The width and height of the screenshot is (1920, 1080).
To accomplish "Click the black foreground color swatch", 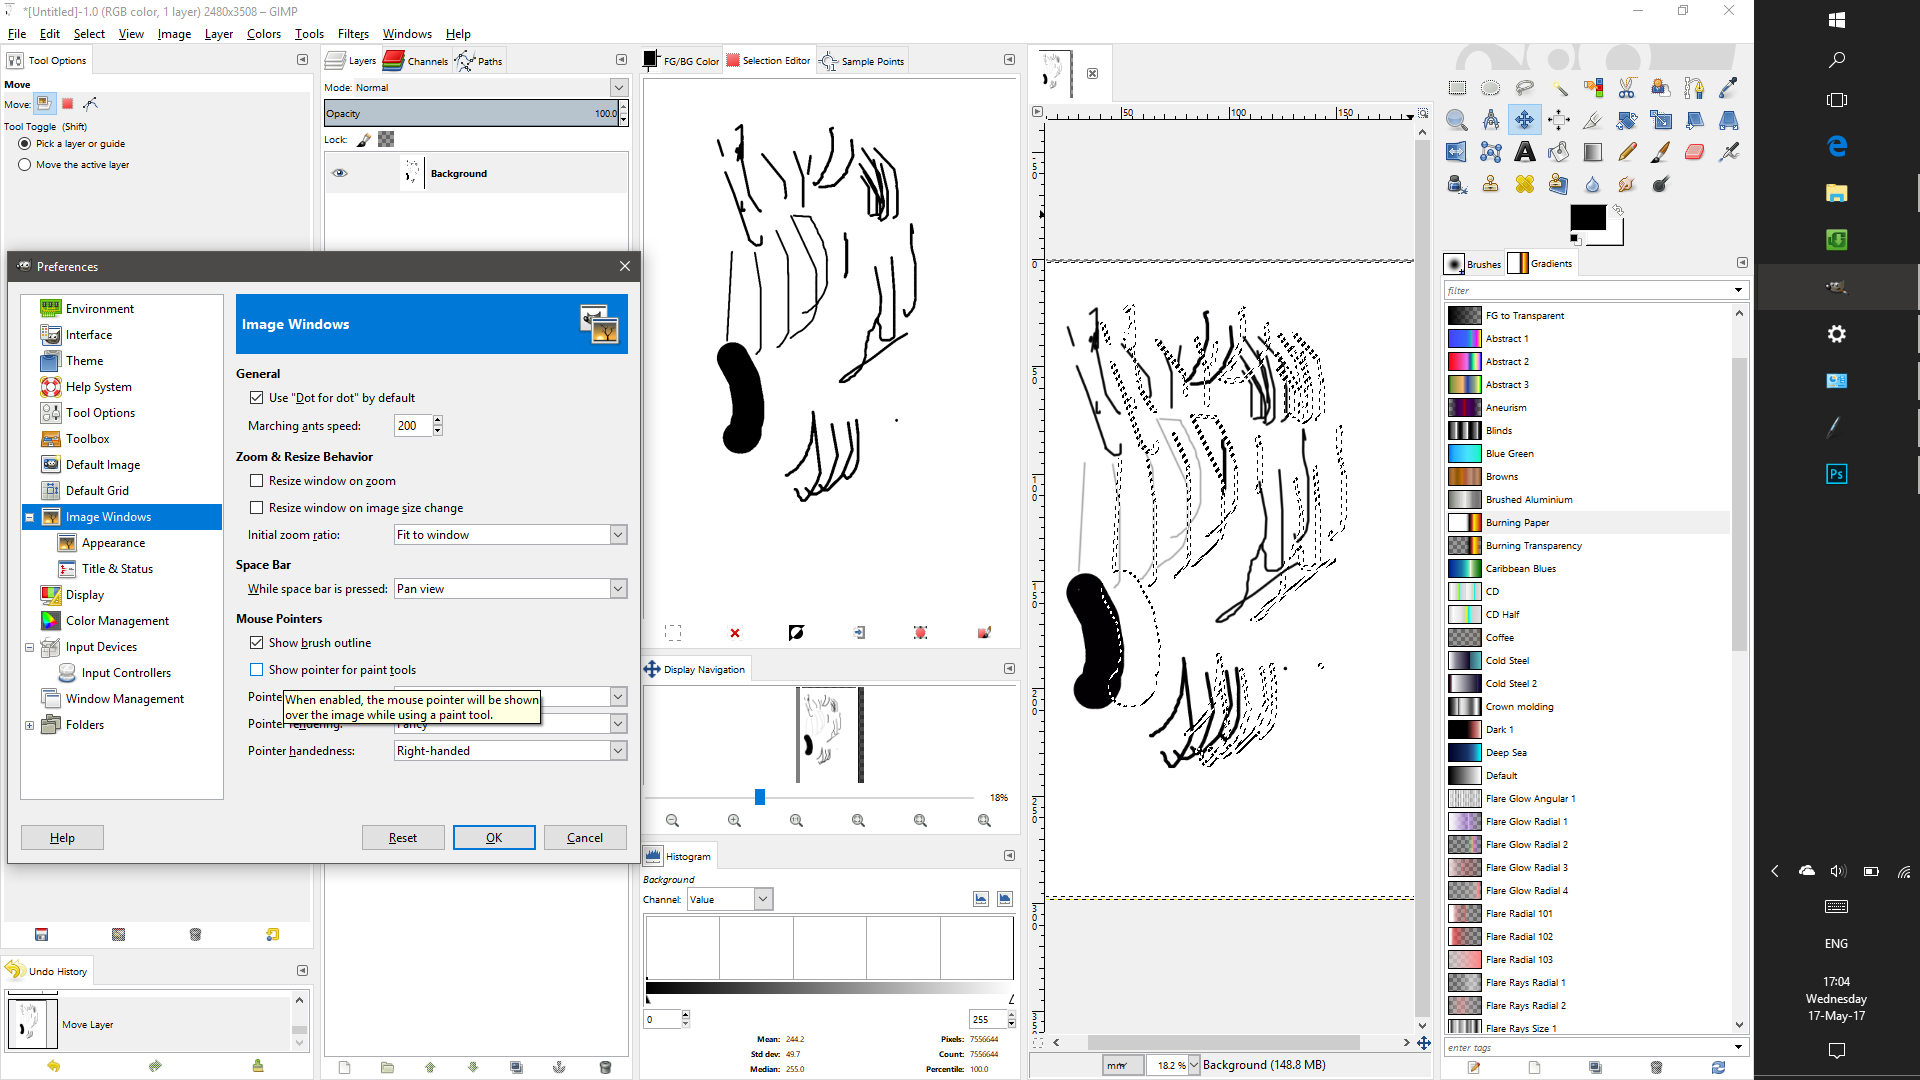I will tap(1587, 217).
